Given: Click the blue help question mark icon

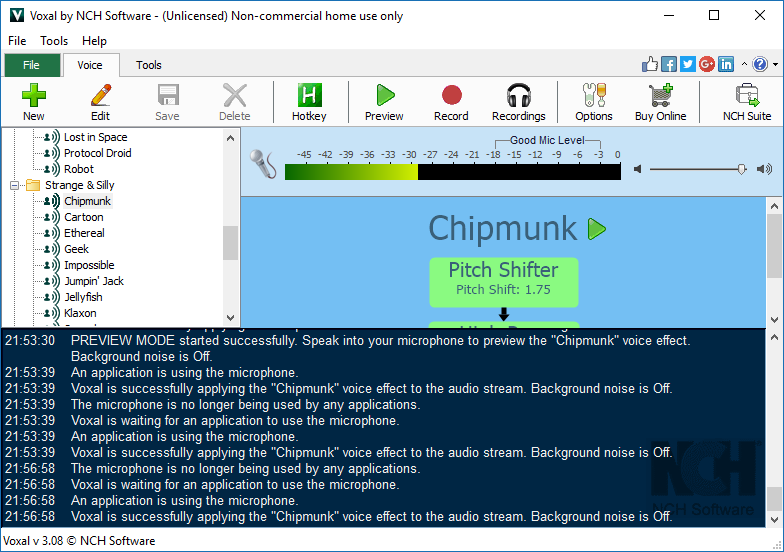Looking at the screenshot, I should [760, 64].
